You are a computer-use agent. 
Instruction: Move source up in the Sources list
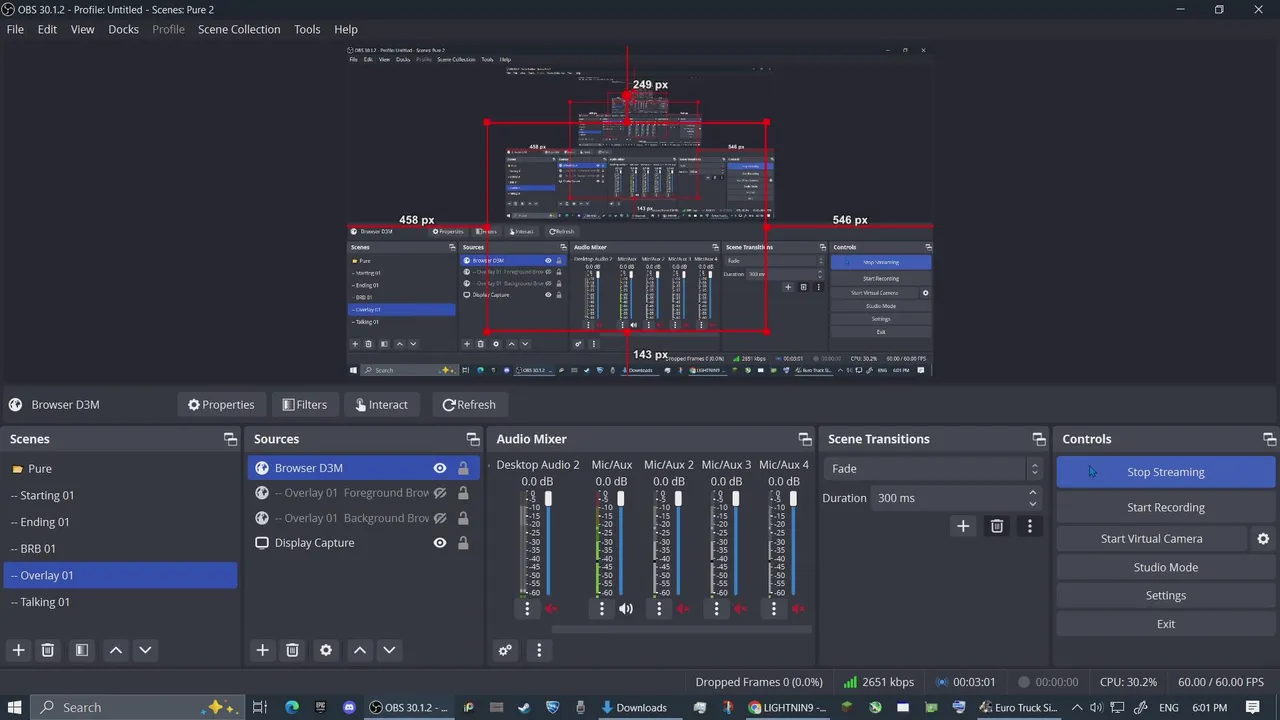360,650
